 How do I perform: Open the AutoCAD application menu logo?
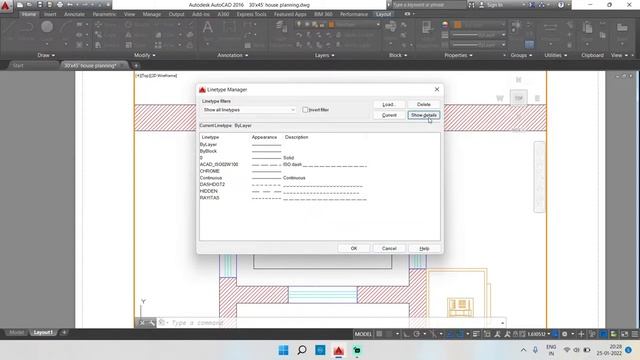(x=6, y=6)
